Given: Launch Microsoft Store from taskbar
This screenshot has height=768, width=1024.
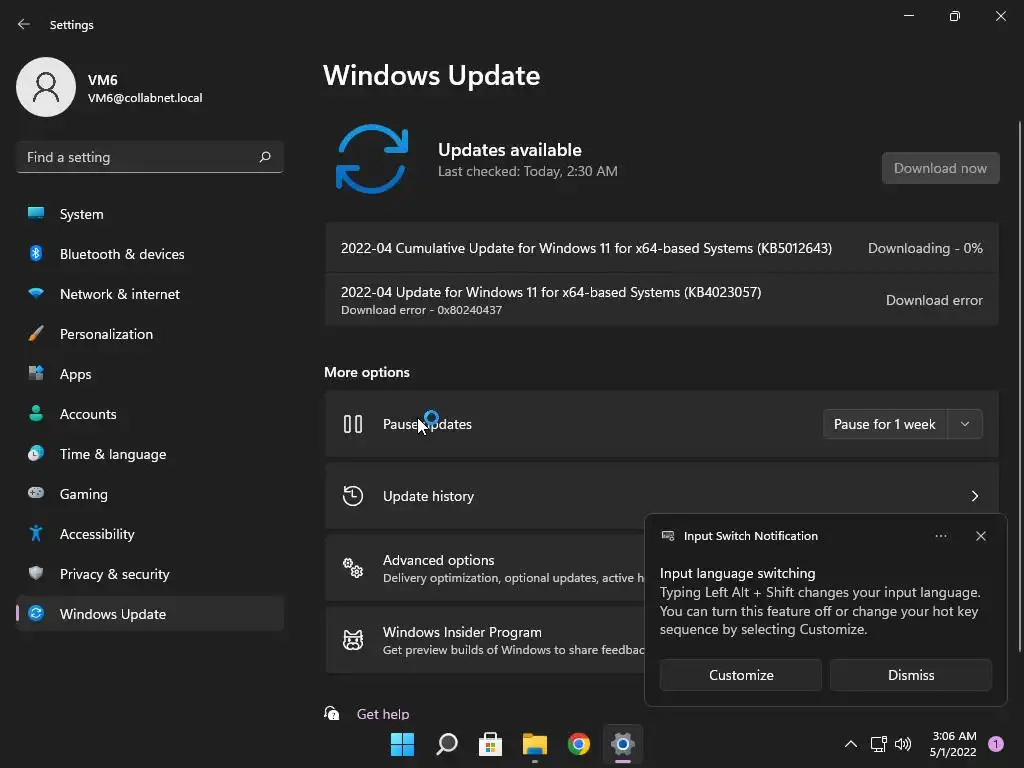Looking at the screenshot, I should (x=490, y=744).
